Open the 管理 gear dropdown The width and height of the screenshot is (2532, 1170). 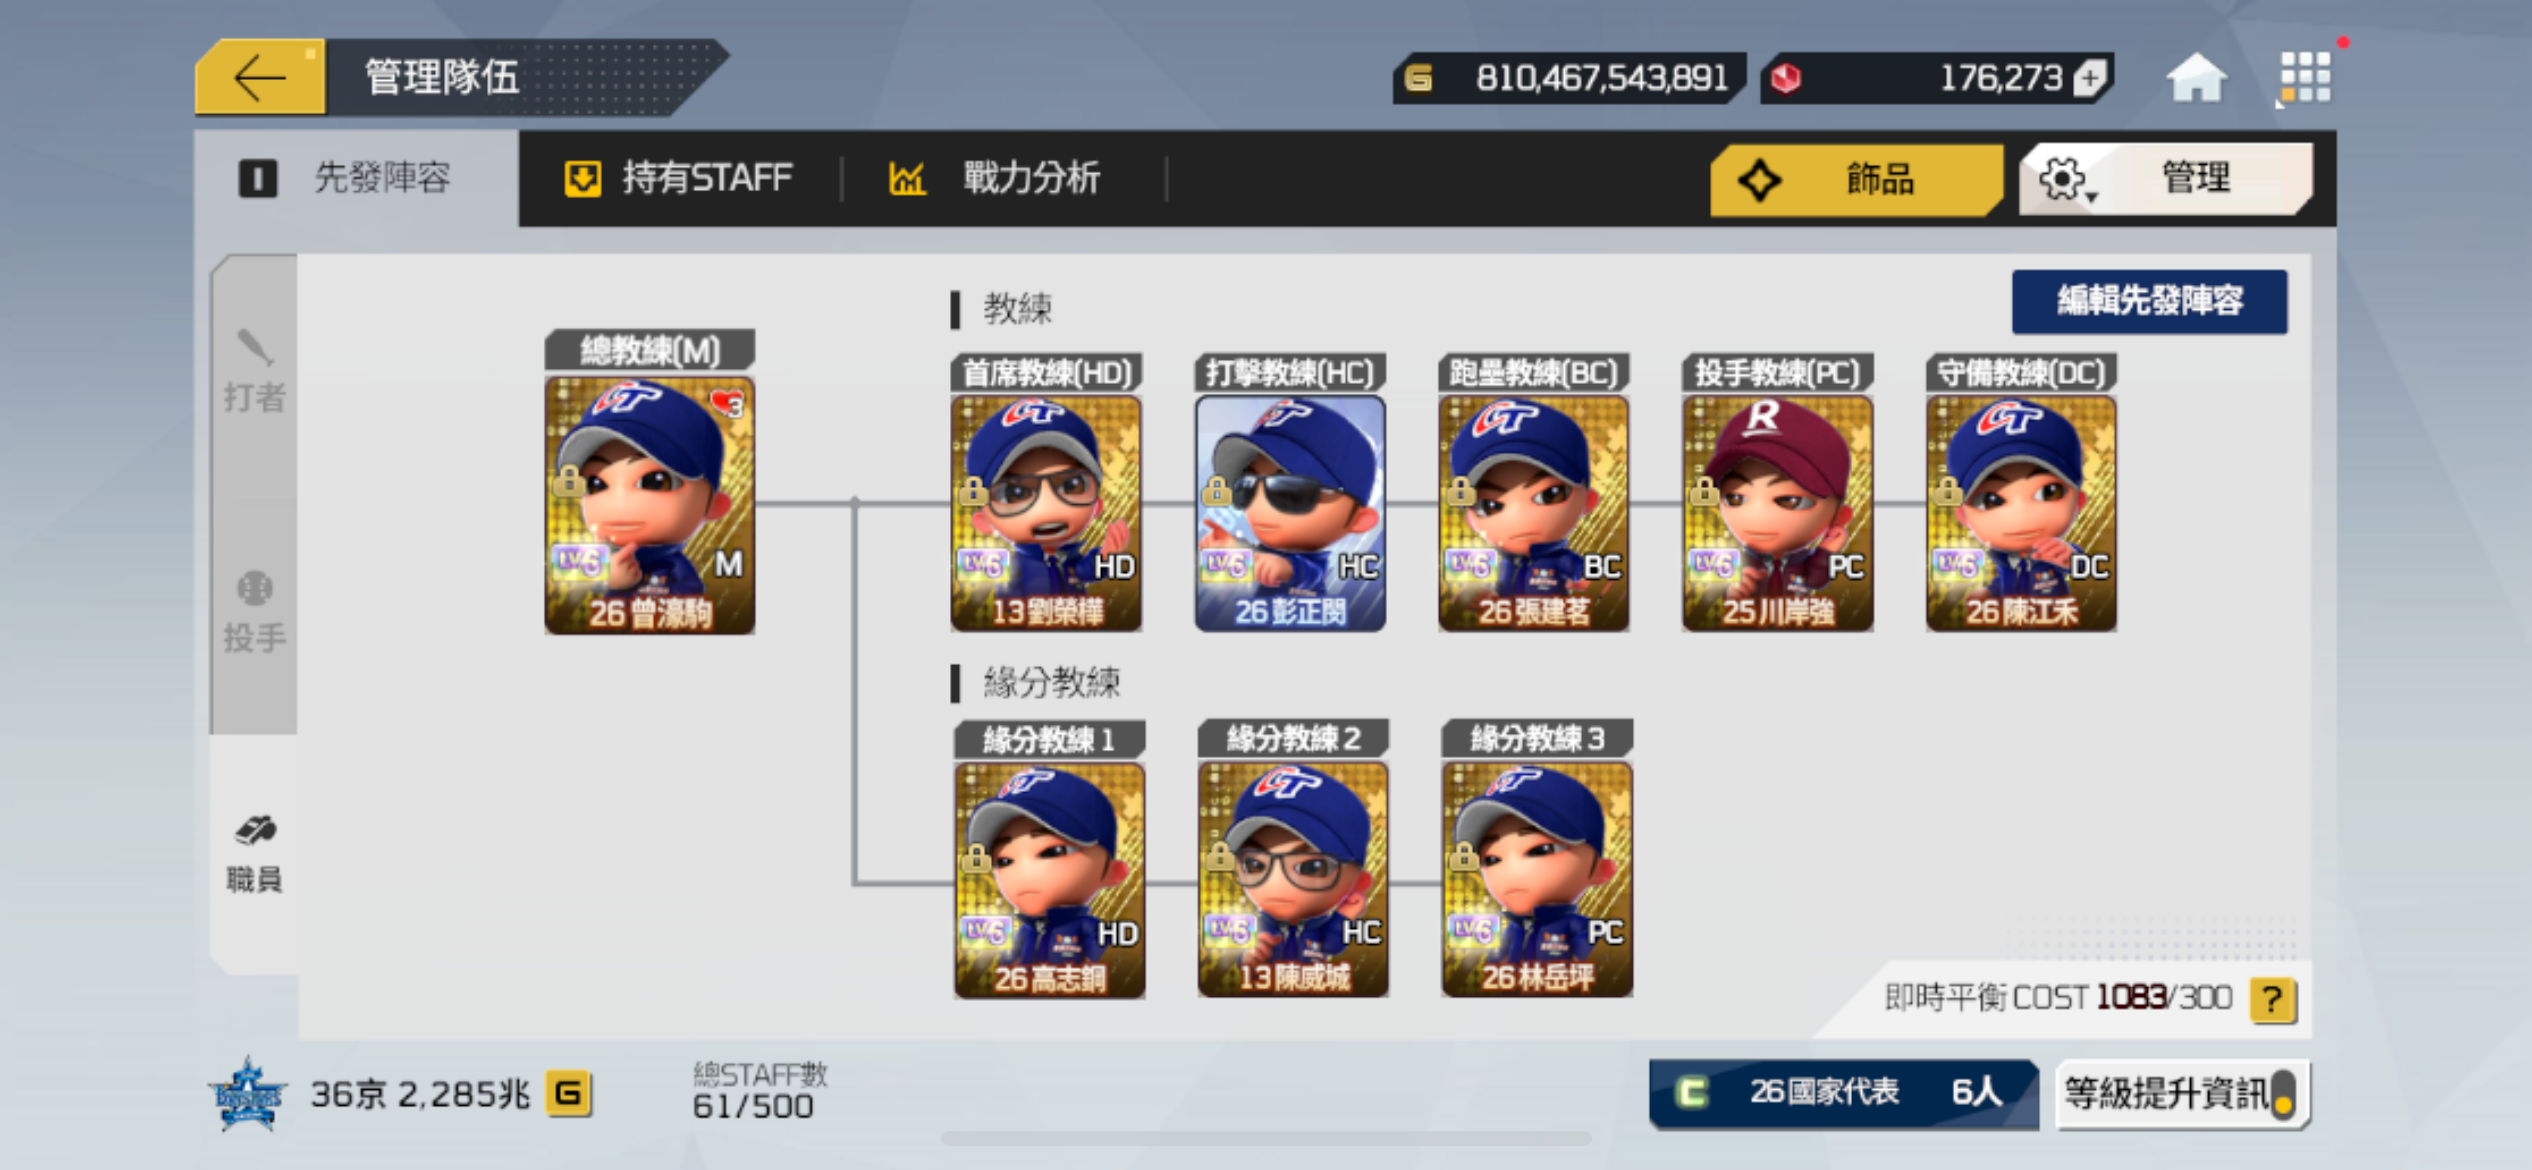coord(2165,179)
